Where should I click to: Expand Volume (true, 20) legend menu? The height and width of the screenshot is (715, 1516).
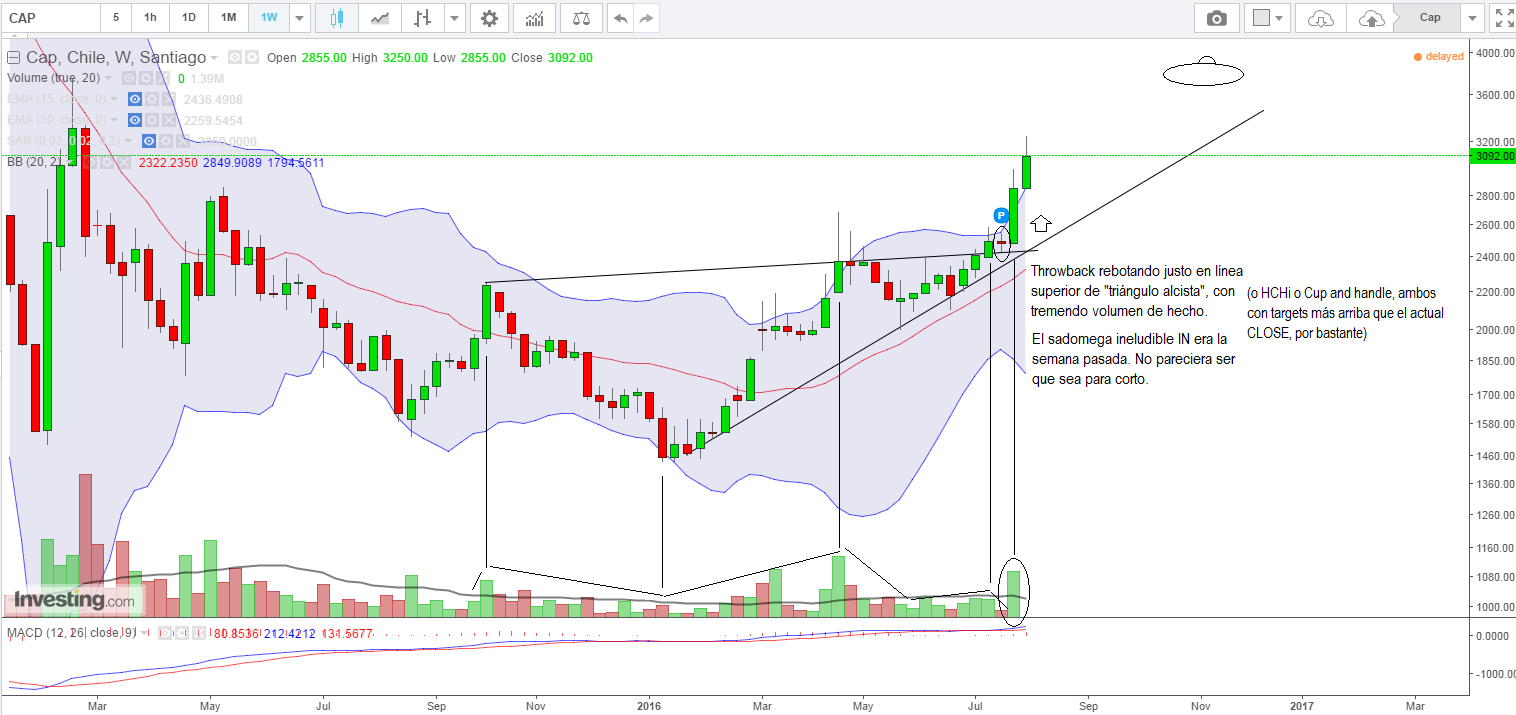click(107, 78)
